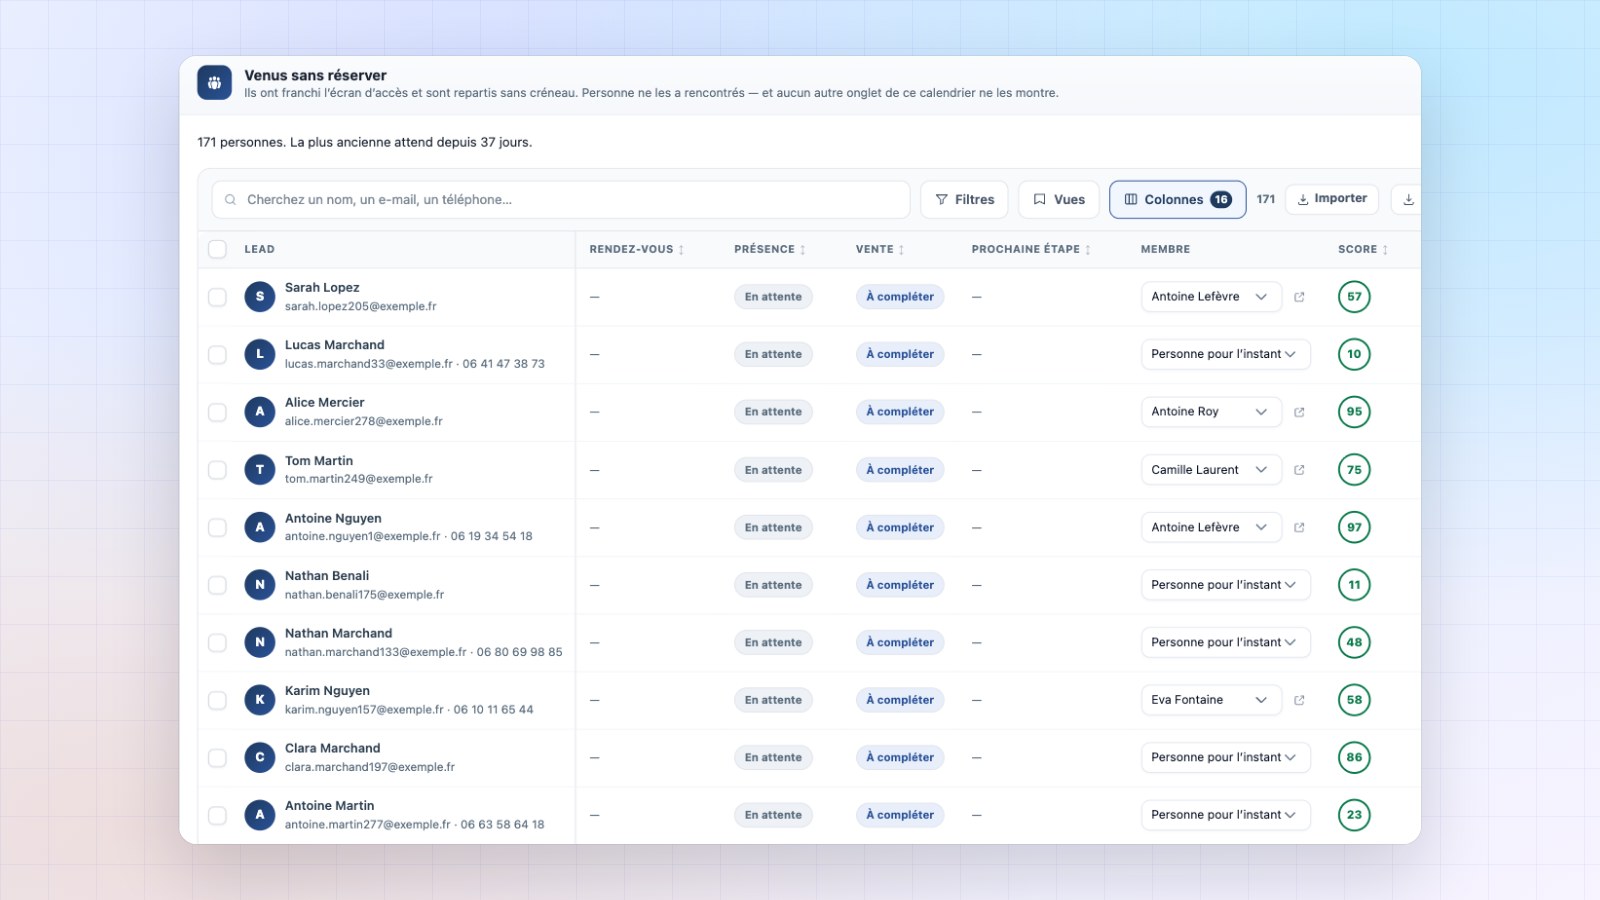Image resolution: width=1600 pixels, height=900 pixels.
Task: Sort by the VENTE column header
Action: [x=880, y=249]
